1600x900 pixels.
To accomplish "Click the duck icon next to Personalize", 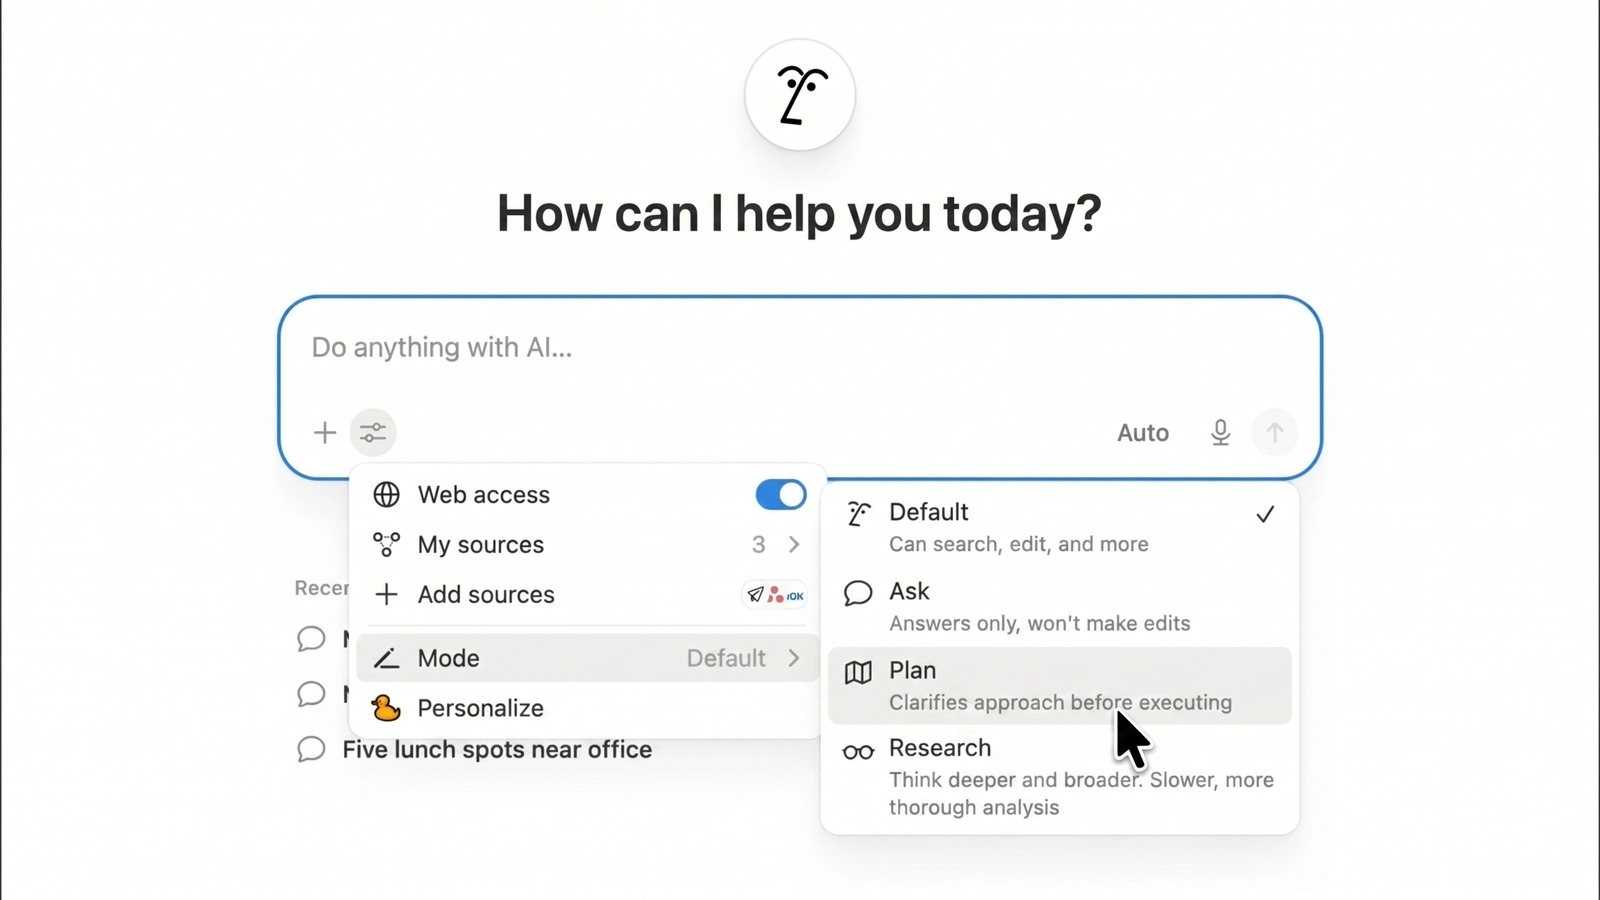I will click(386, 708).
